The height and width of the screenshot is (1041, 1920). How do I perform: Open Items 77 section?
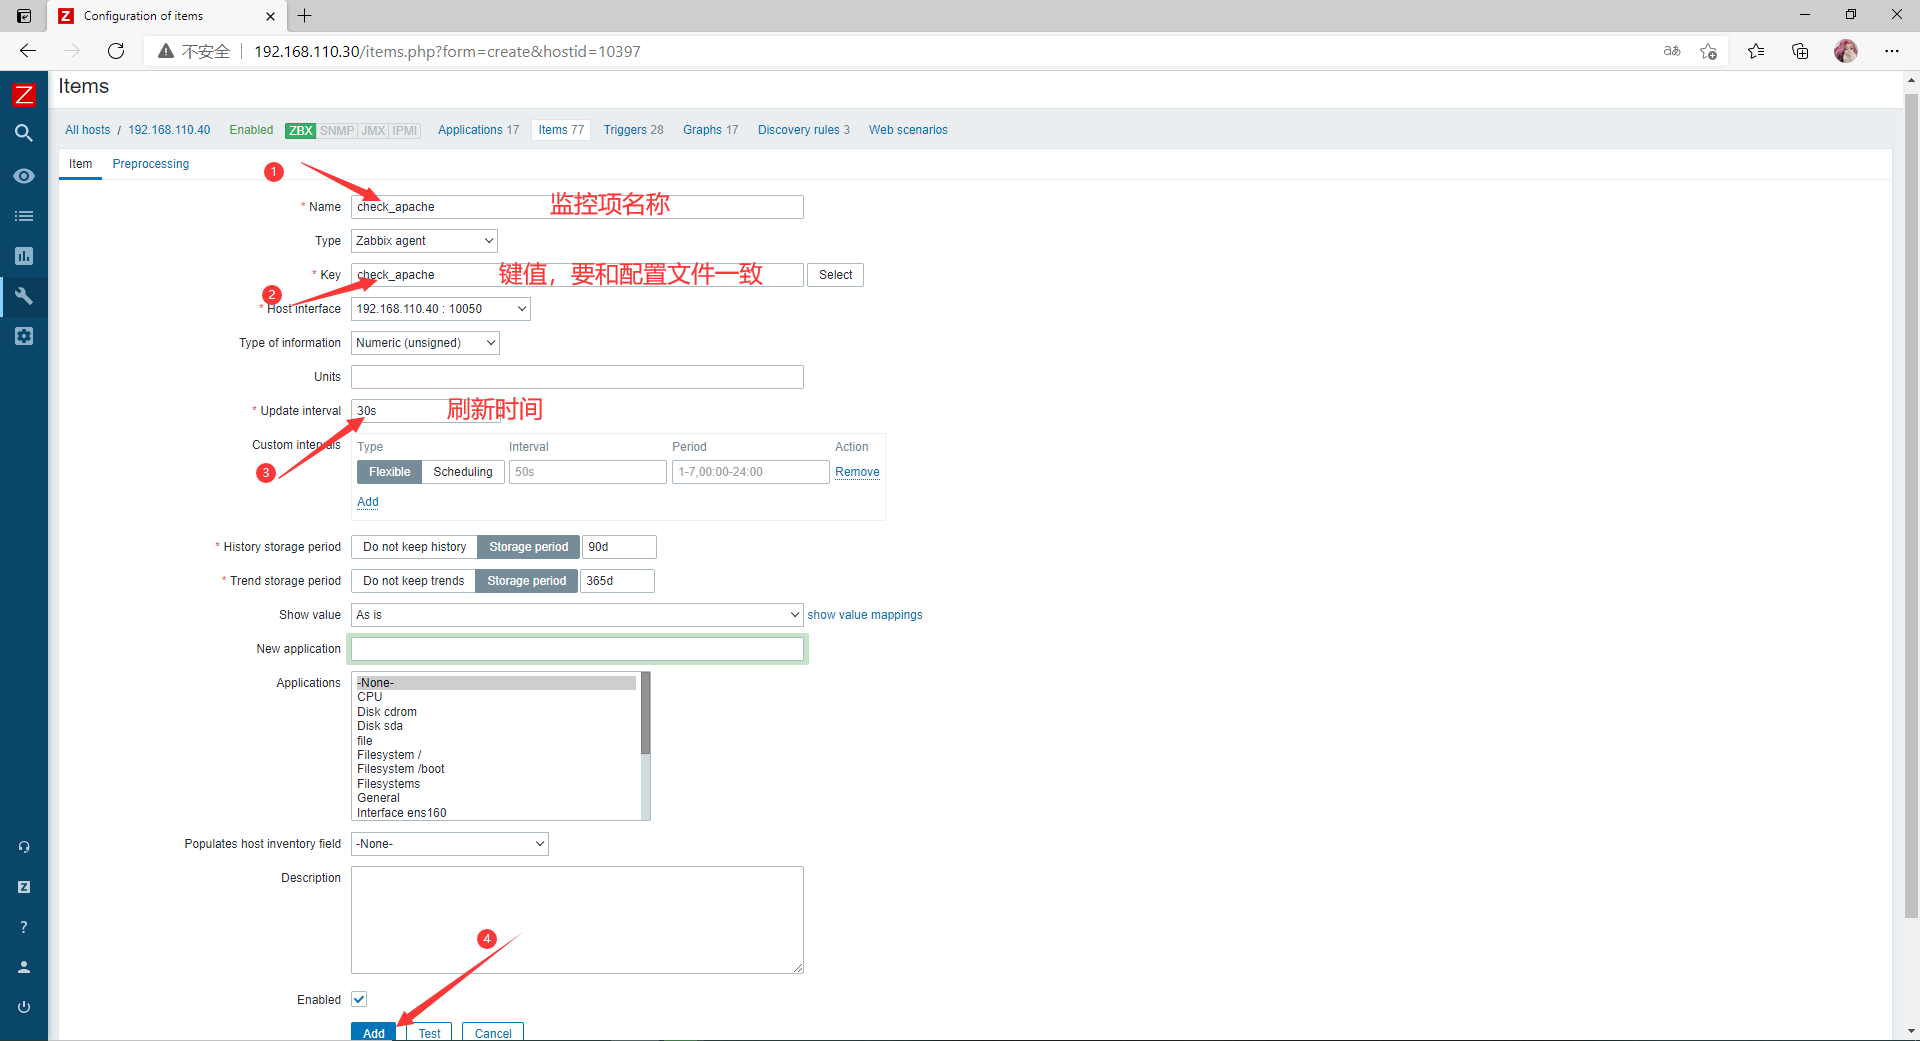(x=561, y=130)
